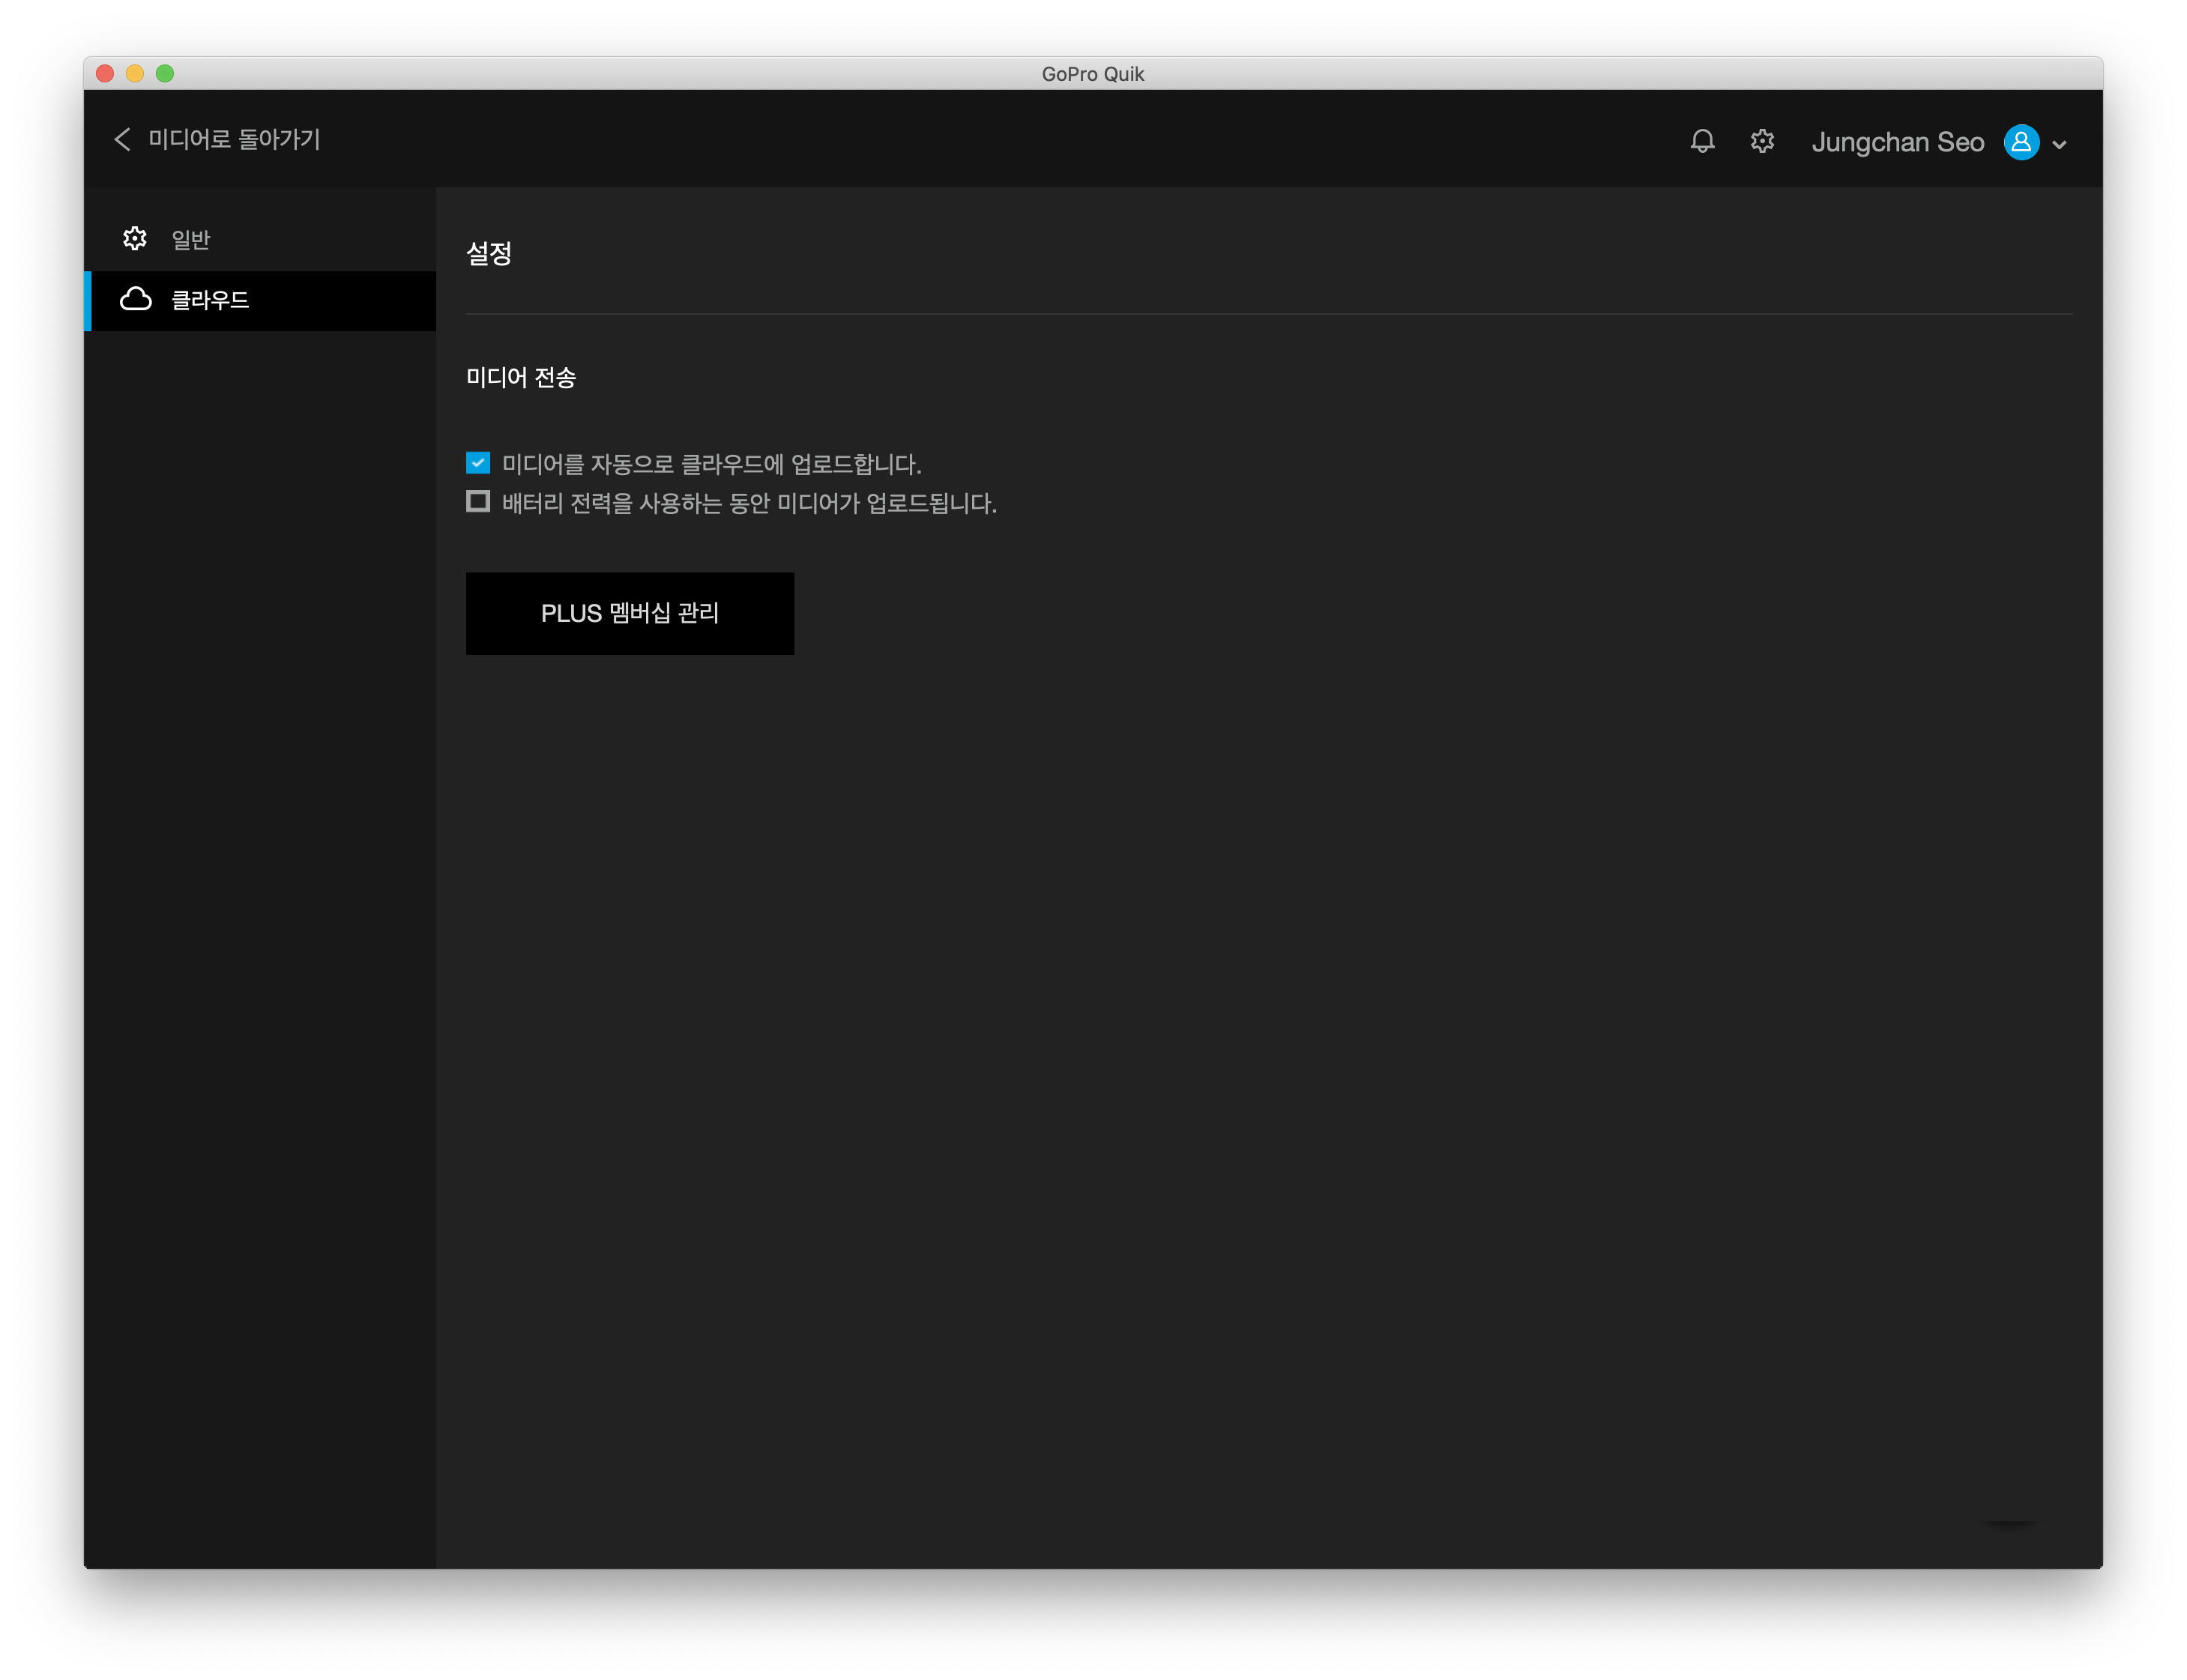
Task: Open the notifications bell icon
Action: coord(1702,141)
